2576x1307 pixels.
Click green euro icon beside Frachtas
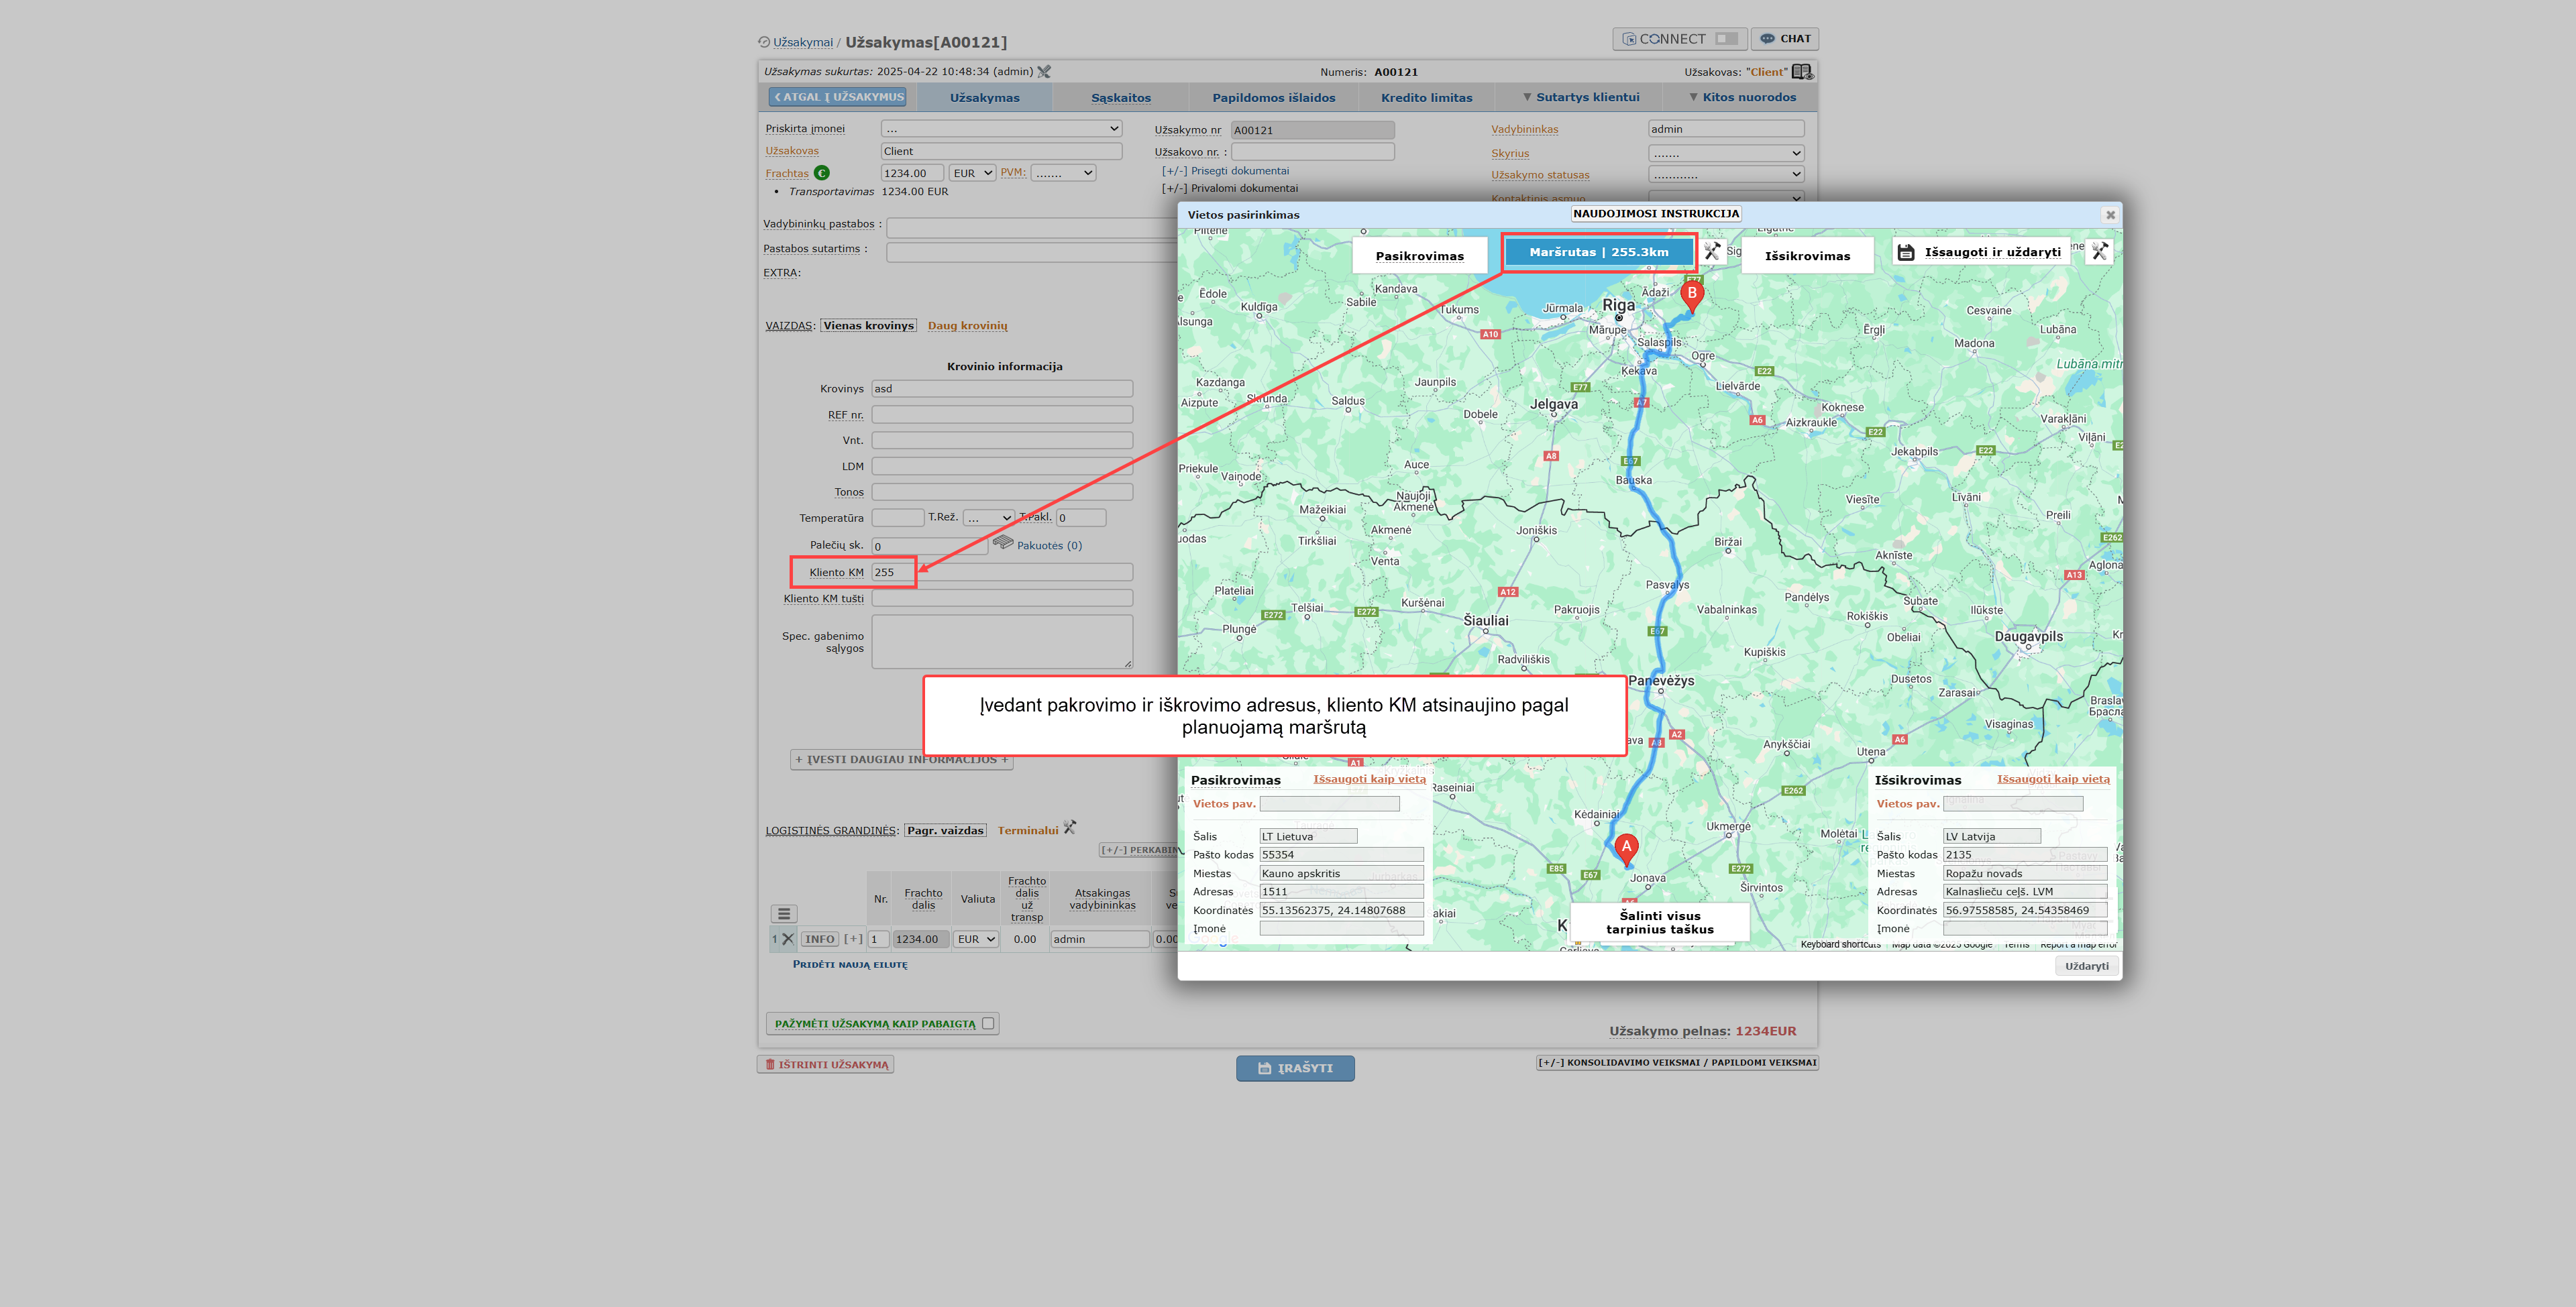[822, 173]
